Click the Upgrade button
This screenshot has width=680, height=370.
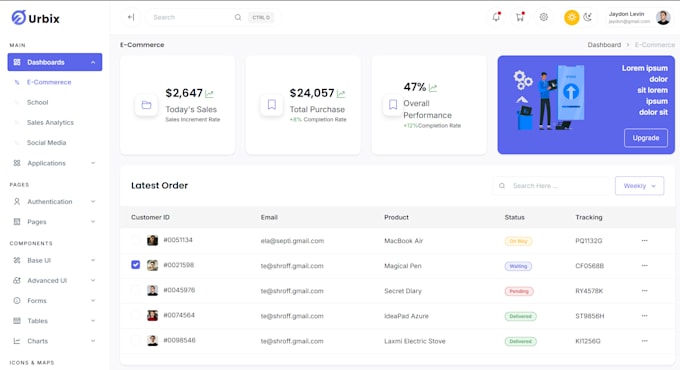coord(646,138)
